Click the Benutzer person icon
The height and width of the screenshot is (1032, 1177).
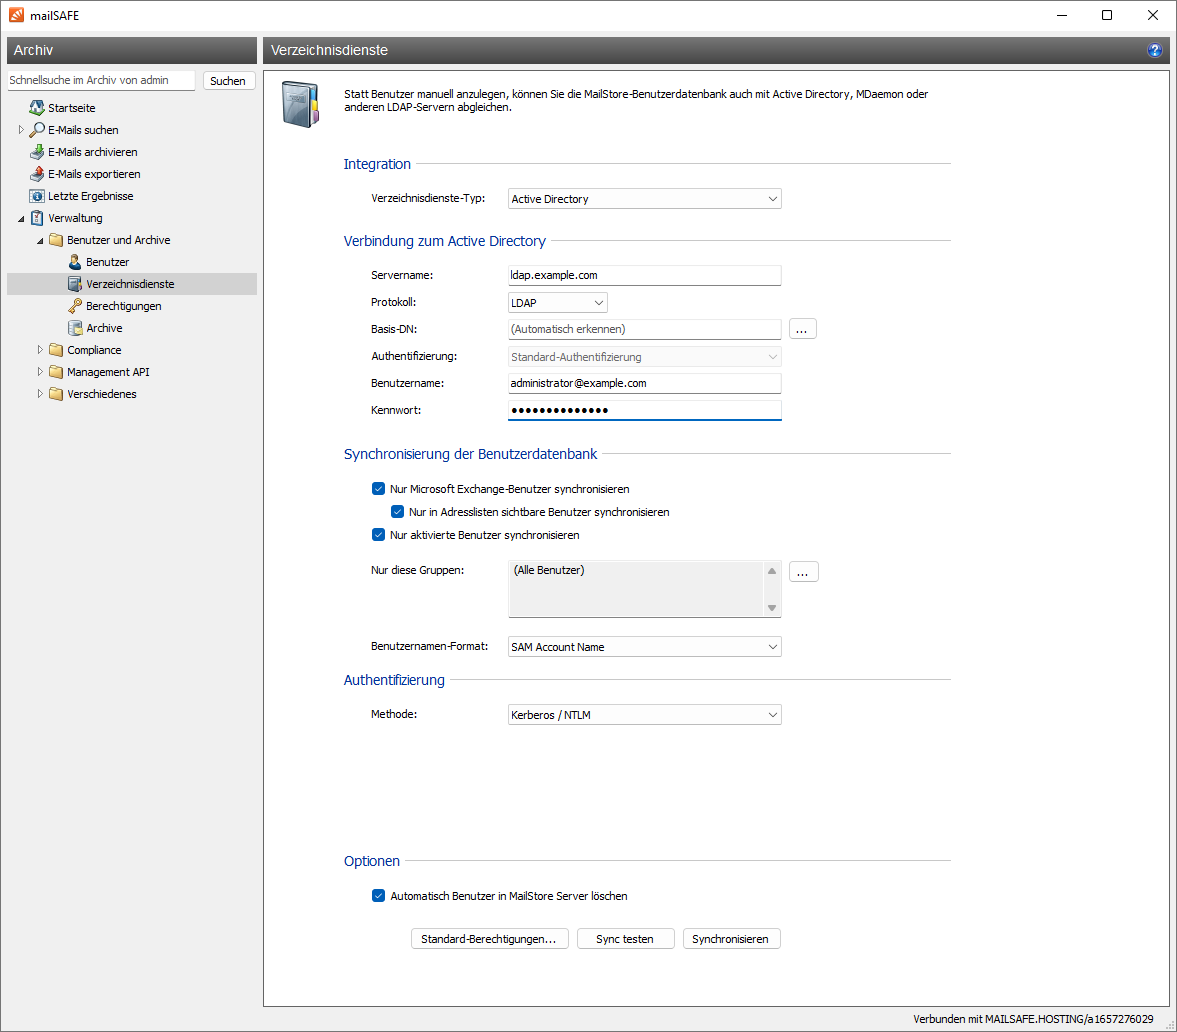pos(75,262)
